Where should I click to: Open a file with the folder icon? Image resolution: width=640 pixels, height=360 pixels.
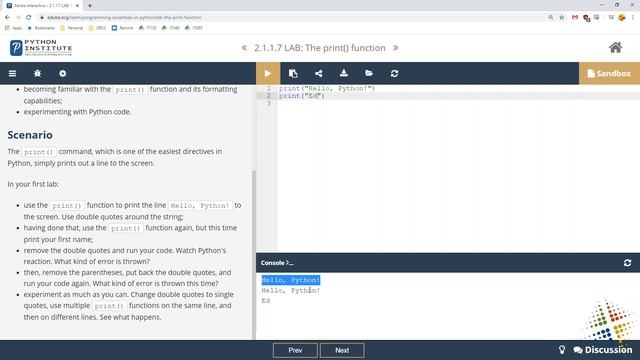[x=369, y=73]
